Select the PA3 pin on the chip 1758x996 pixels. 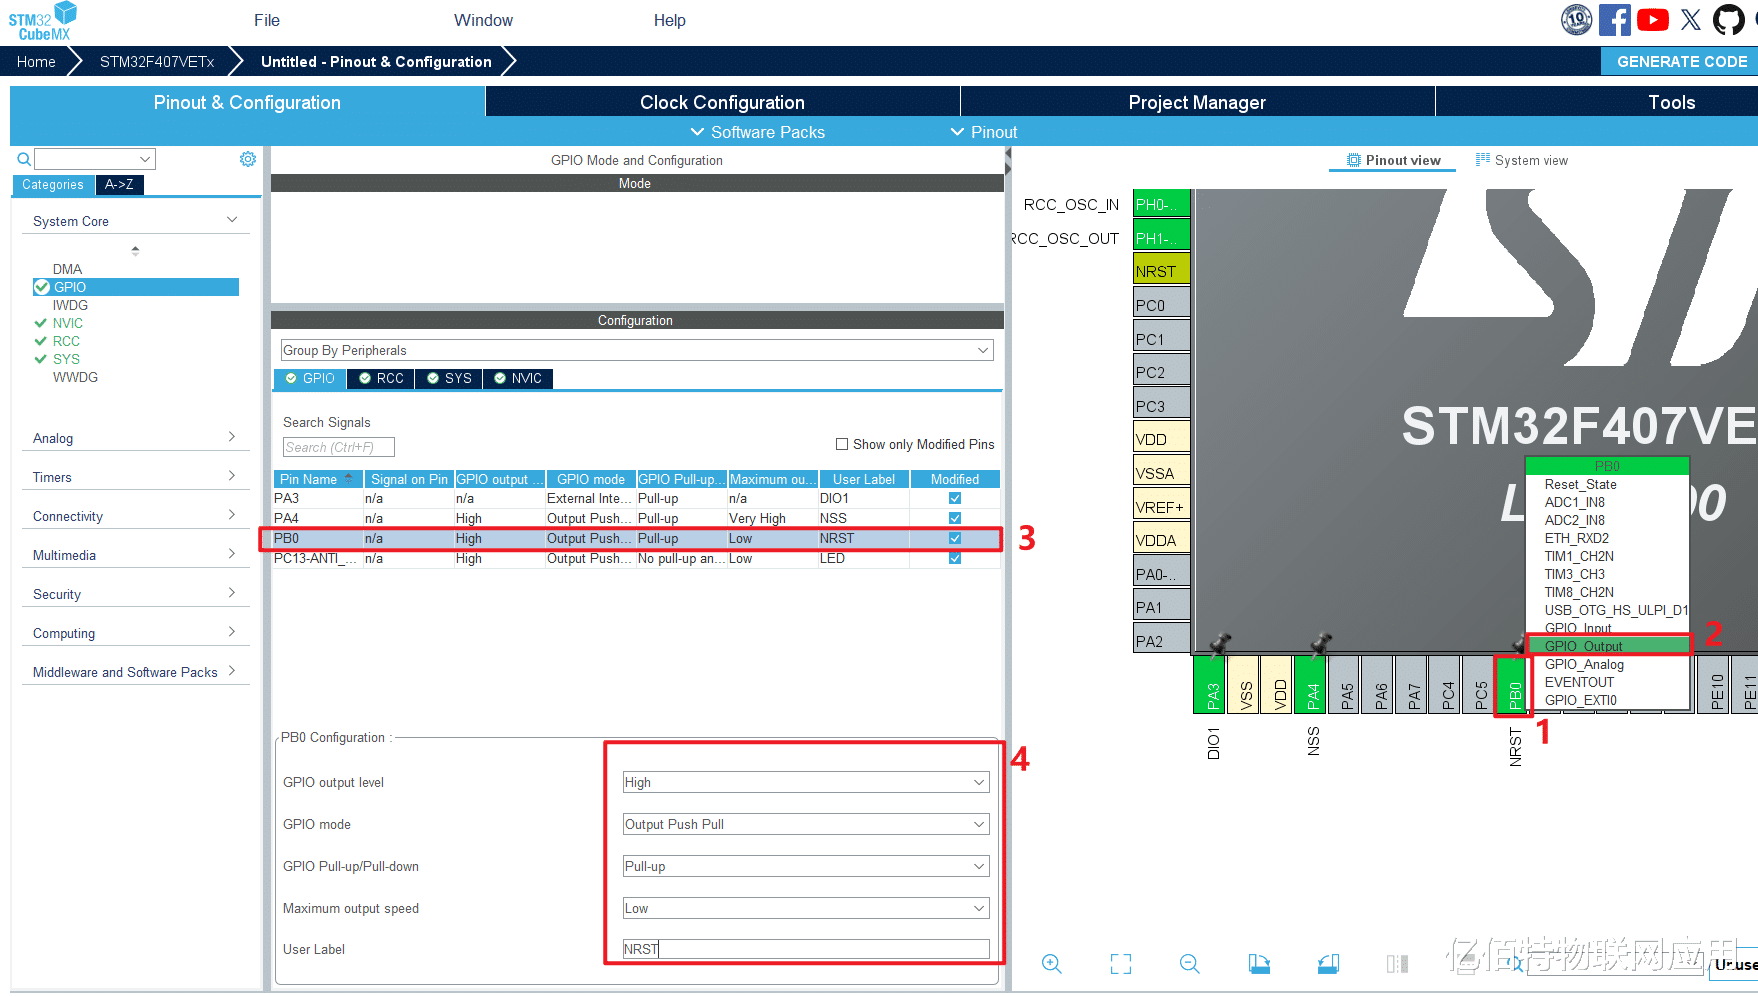pyautogui.click(x=1210, y=684)
